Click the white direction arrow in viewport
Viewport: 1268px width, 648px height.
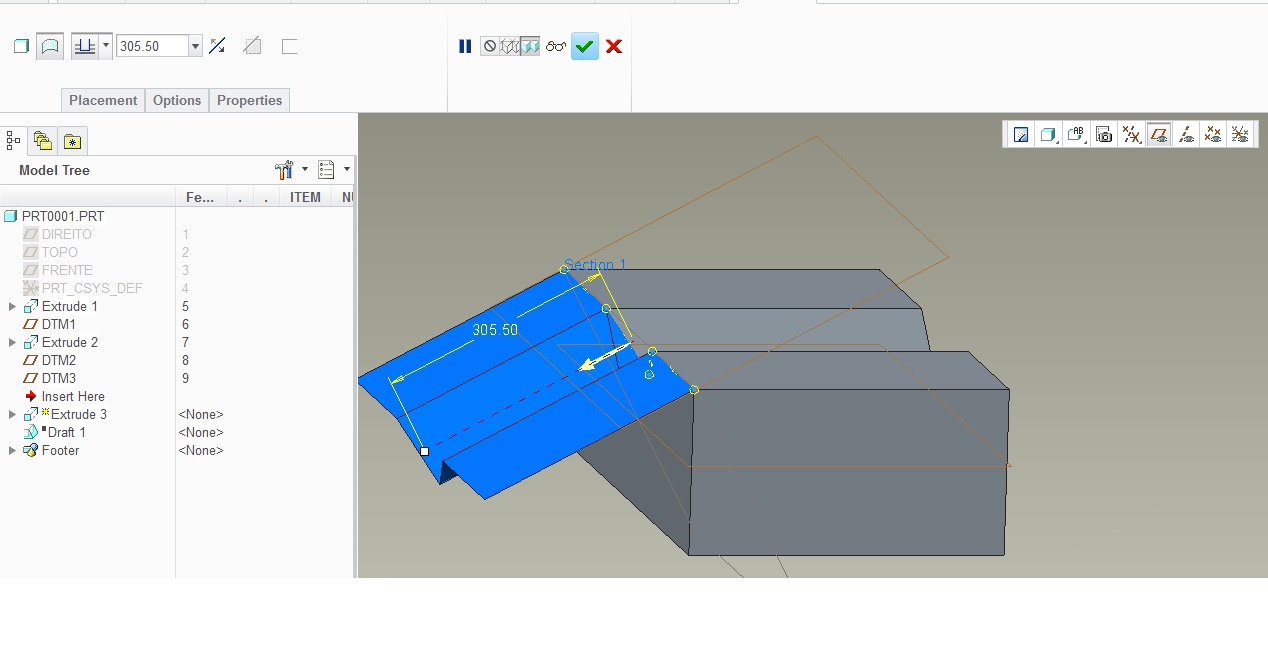tap(604, 357)
